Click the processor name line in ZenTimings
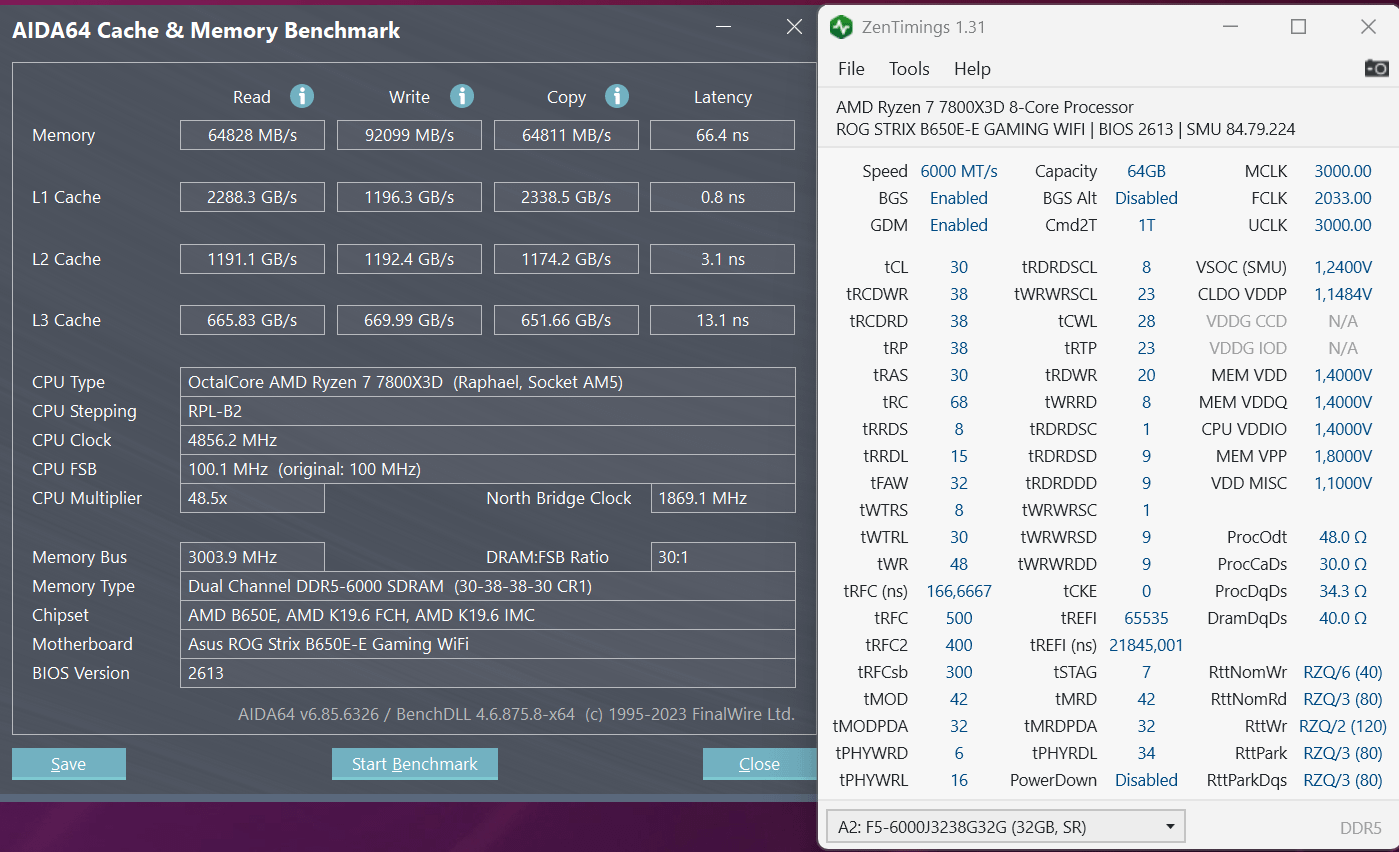Screen dimensions: 1399x852 (x=985, y=107)
